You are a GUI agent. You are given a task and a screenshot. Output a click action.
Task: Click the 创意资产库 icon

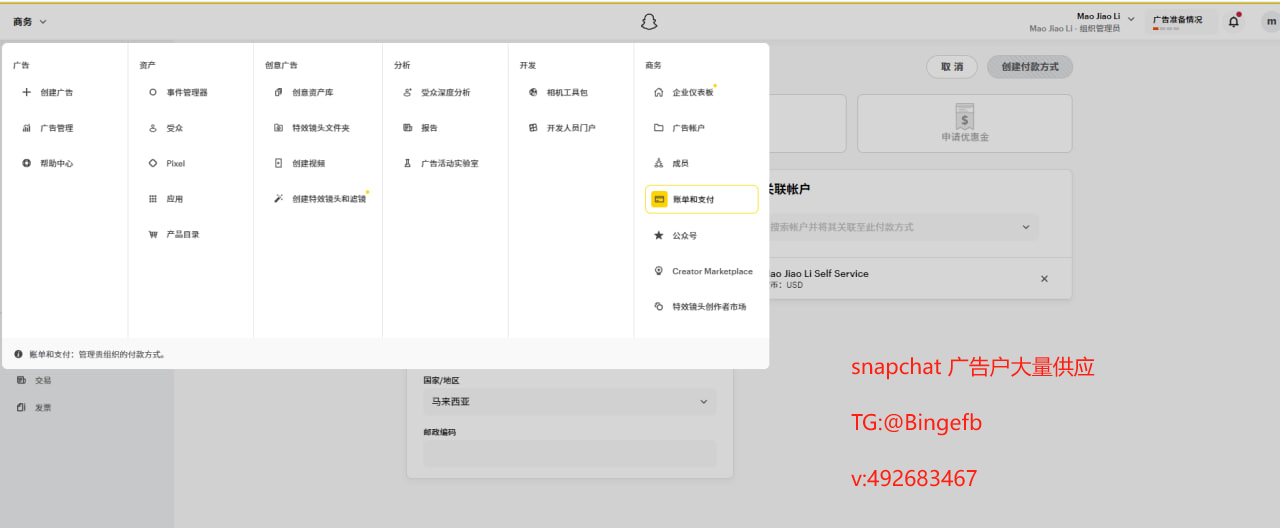click(x=278, y=92)
